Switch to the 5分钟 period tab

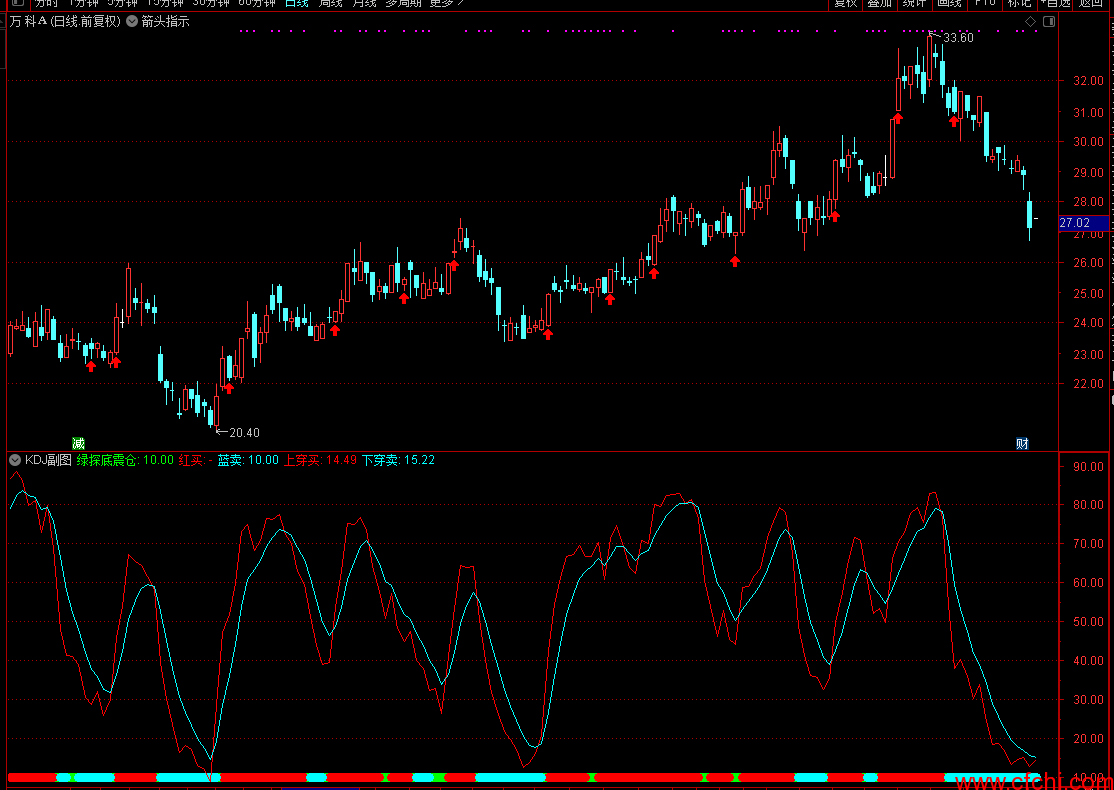pos(122,3)
